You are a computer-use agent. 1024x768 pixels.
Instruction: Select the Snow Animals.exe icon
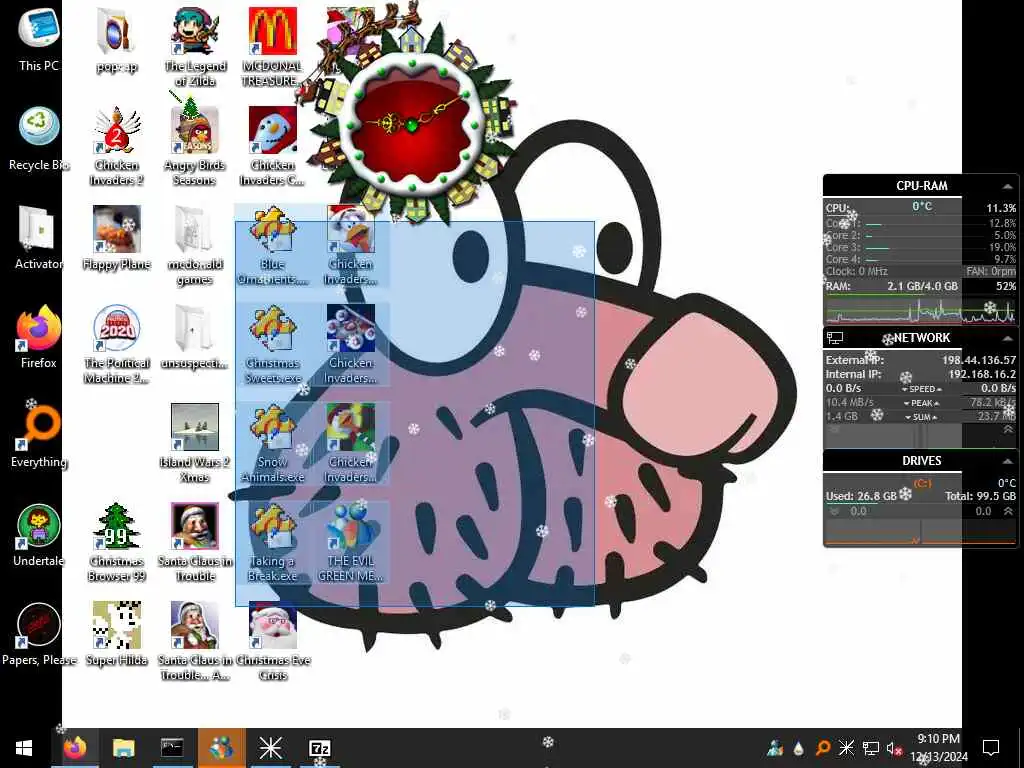coord(272,444)
